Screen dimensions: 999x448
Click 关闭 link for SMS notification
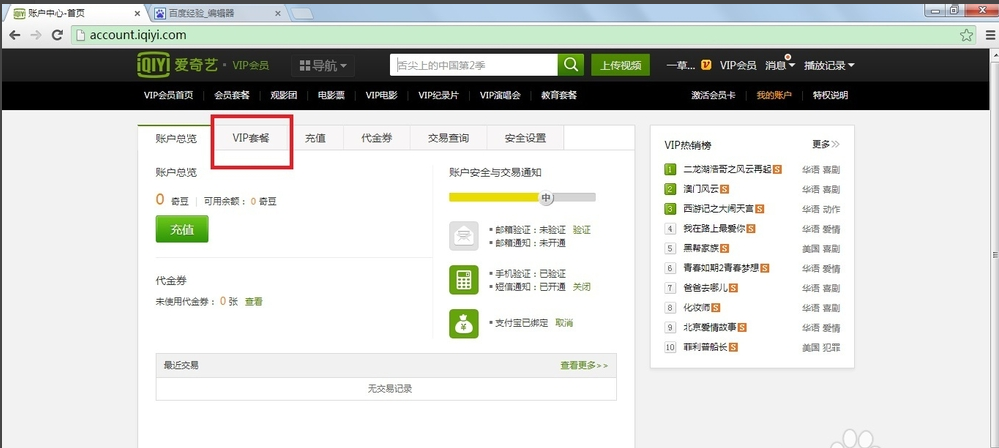pyautogui.click(x=582, y=287)
